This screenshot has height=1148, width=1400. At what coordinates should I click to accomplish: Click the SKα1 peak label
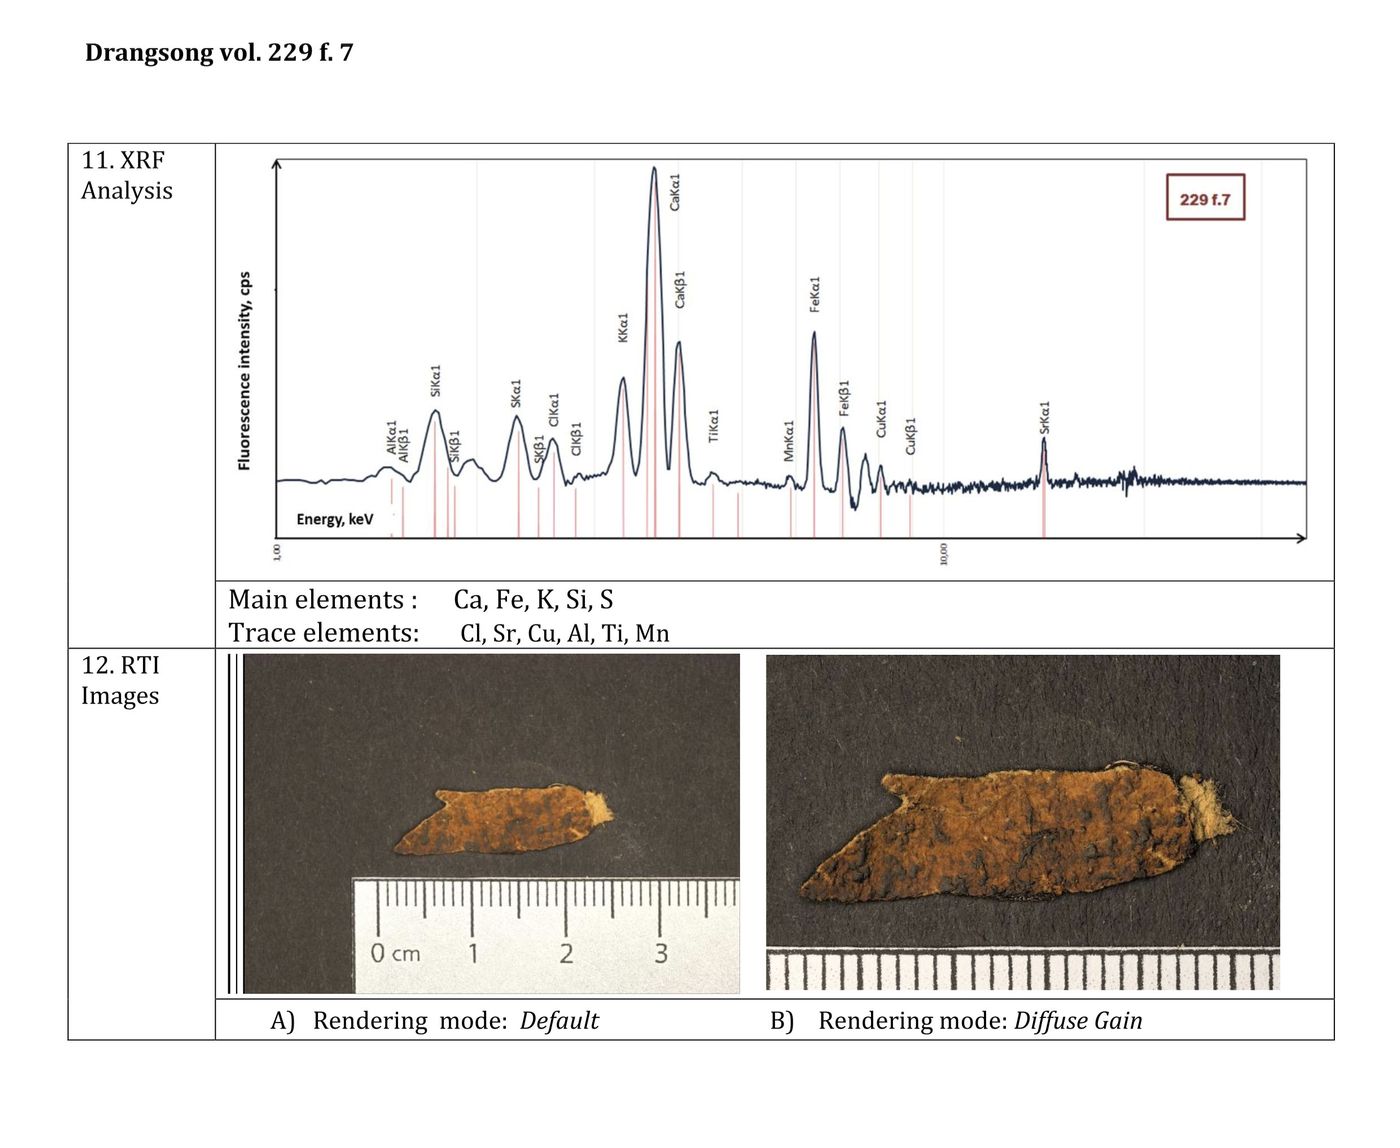click(516, 393)
